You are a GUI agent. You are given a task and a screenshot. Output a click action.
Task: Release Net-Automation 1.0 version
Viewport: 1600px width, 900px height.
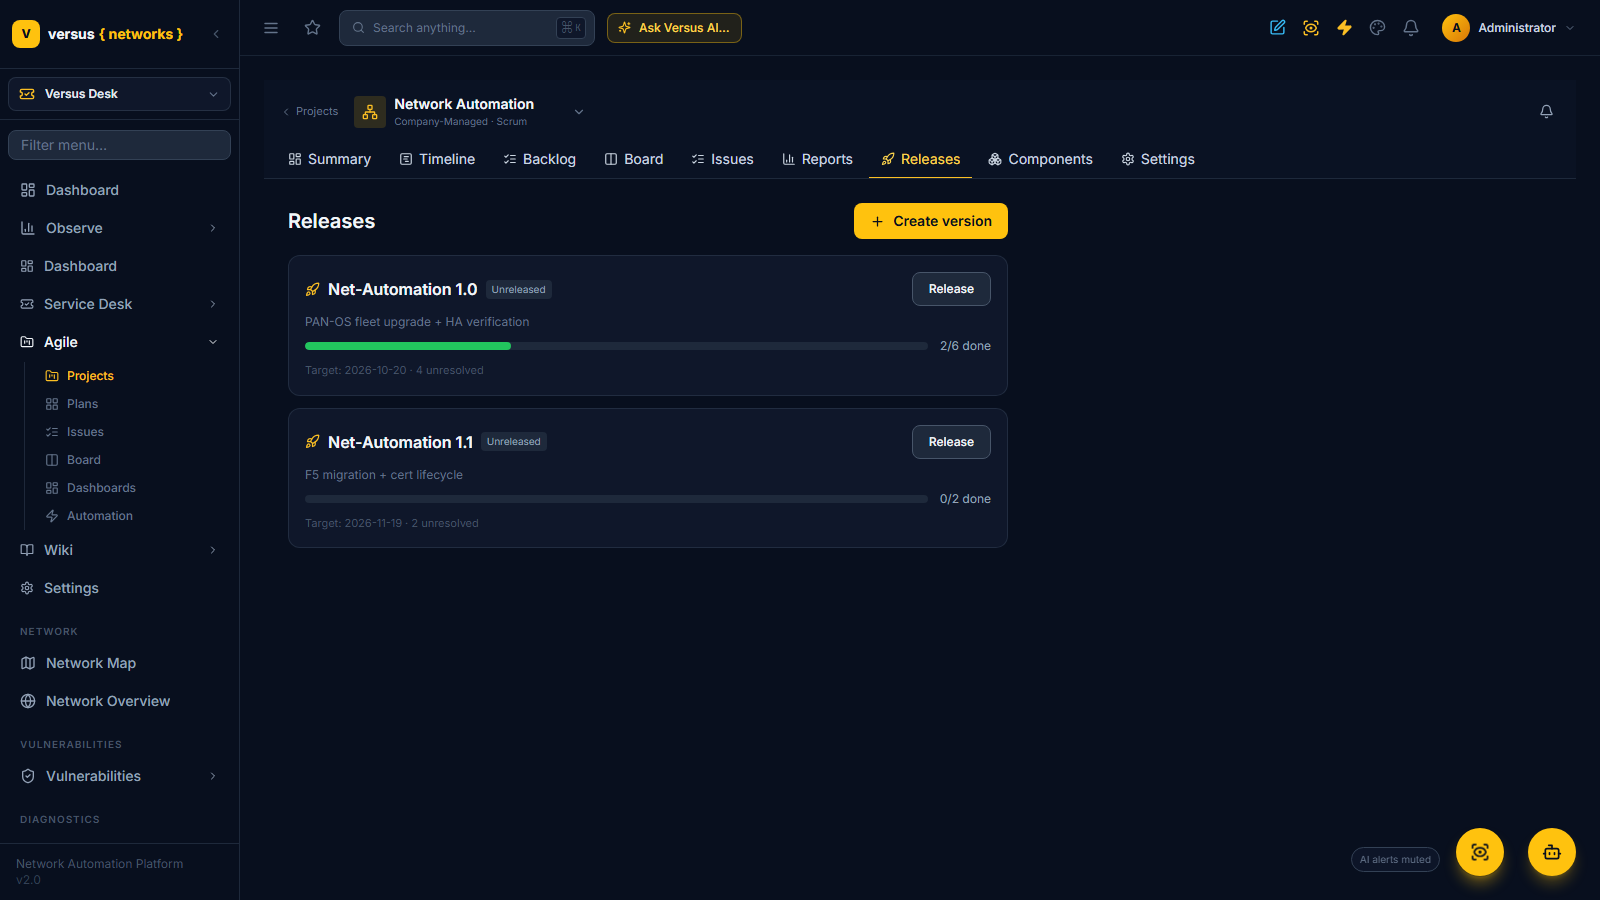pos(951,289)
